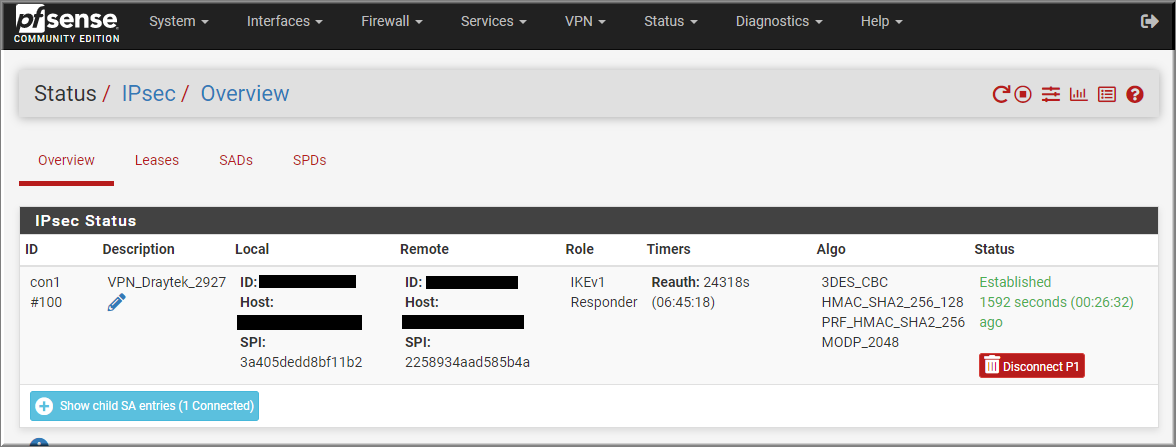1176x447 pixels.
Task: Open the Status dropdown menu
Action: pos(670,22)
